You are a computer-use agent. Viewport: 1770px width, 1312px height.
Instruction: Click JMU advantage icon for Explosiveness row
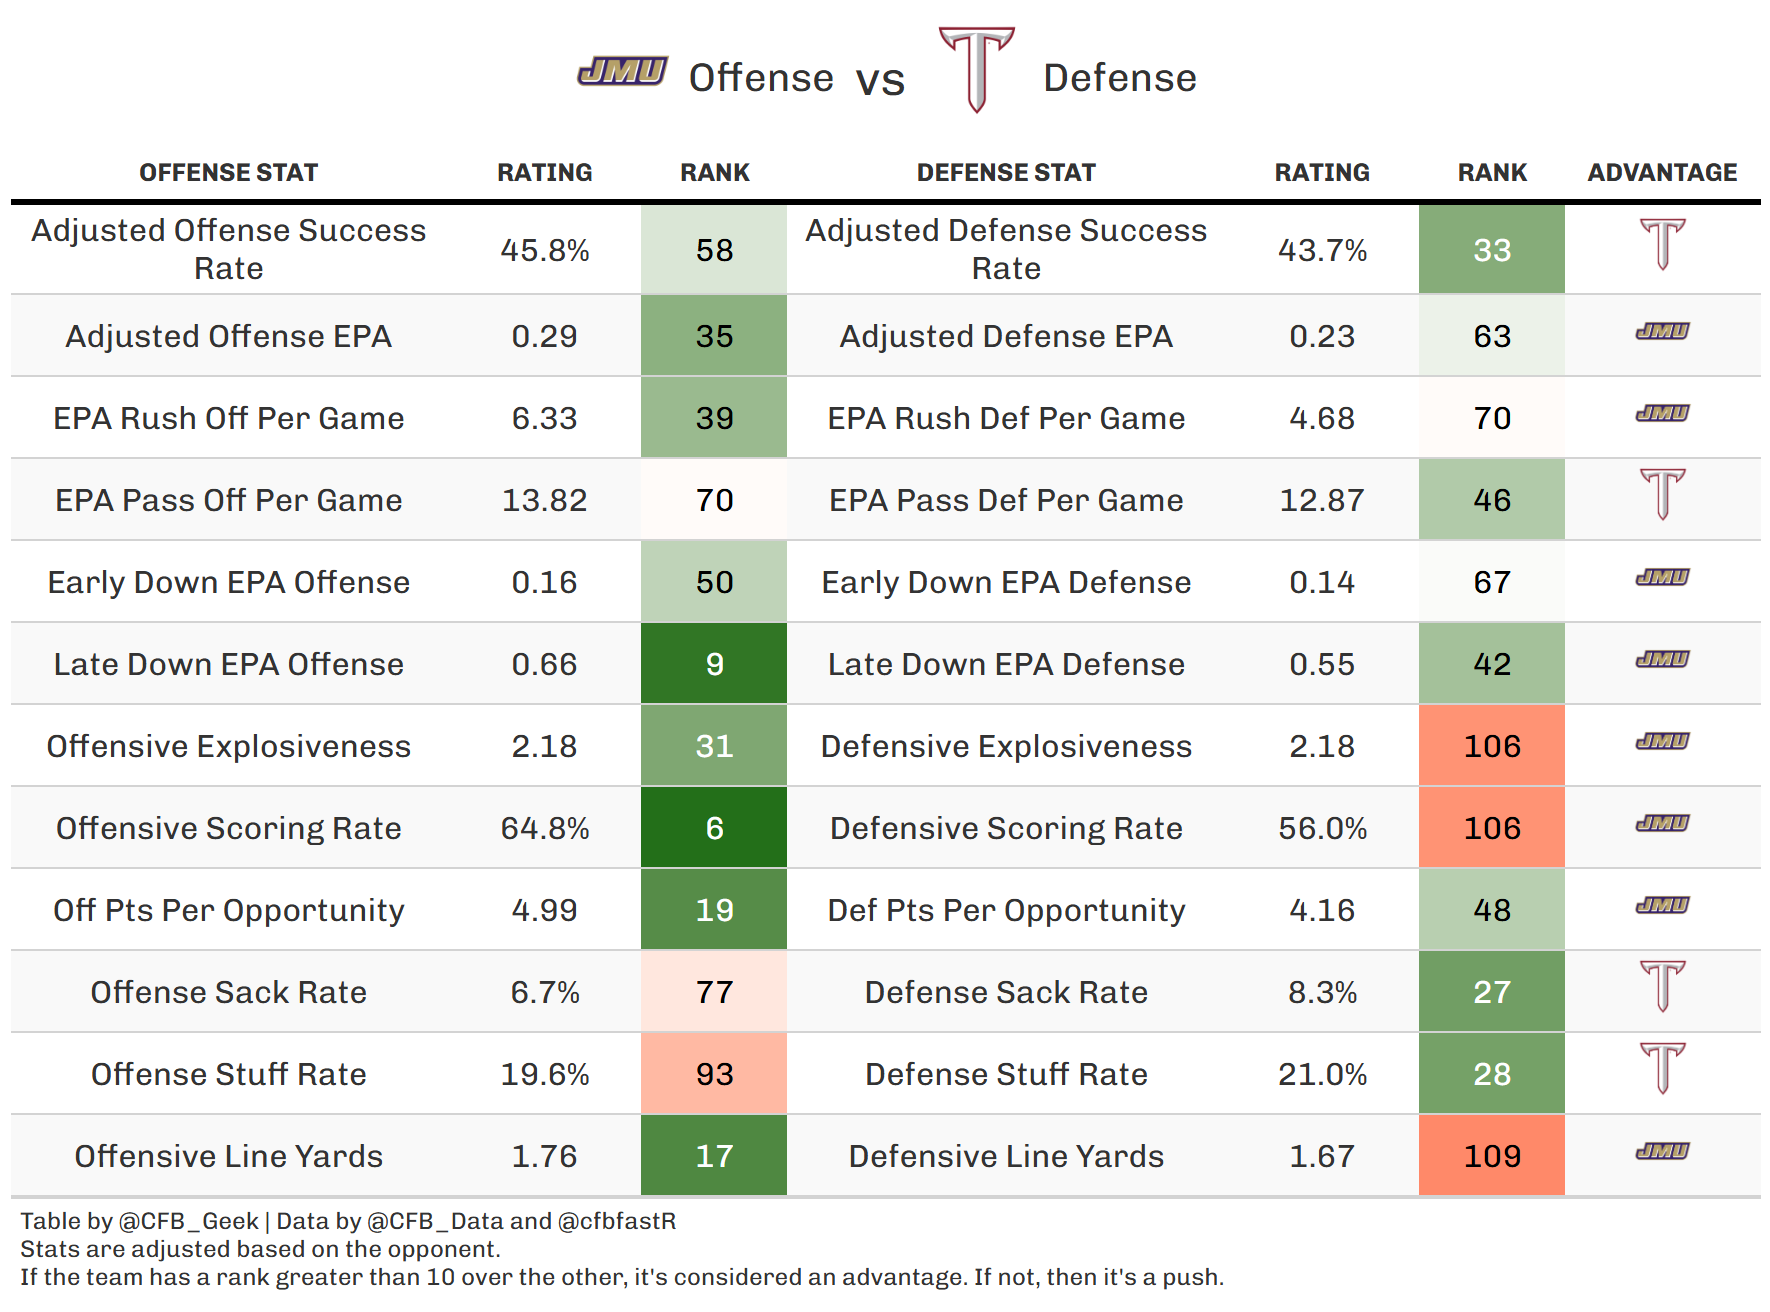pos(1662,741)
